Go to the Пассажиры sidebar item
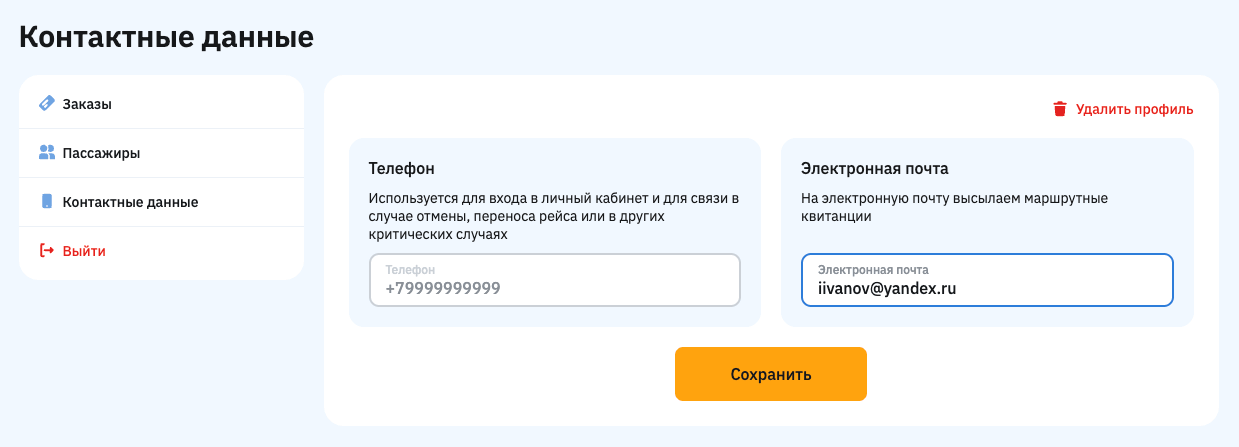The height and width of the screenshot is (447, 1239). click(x=161, y=153)
